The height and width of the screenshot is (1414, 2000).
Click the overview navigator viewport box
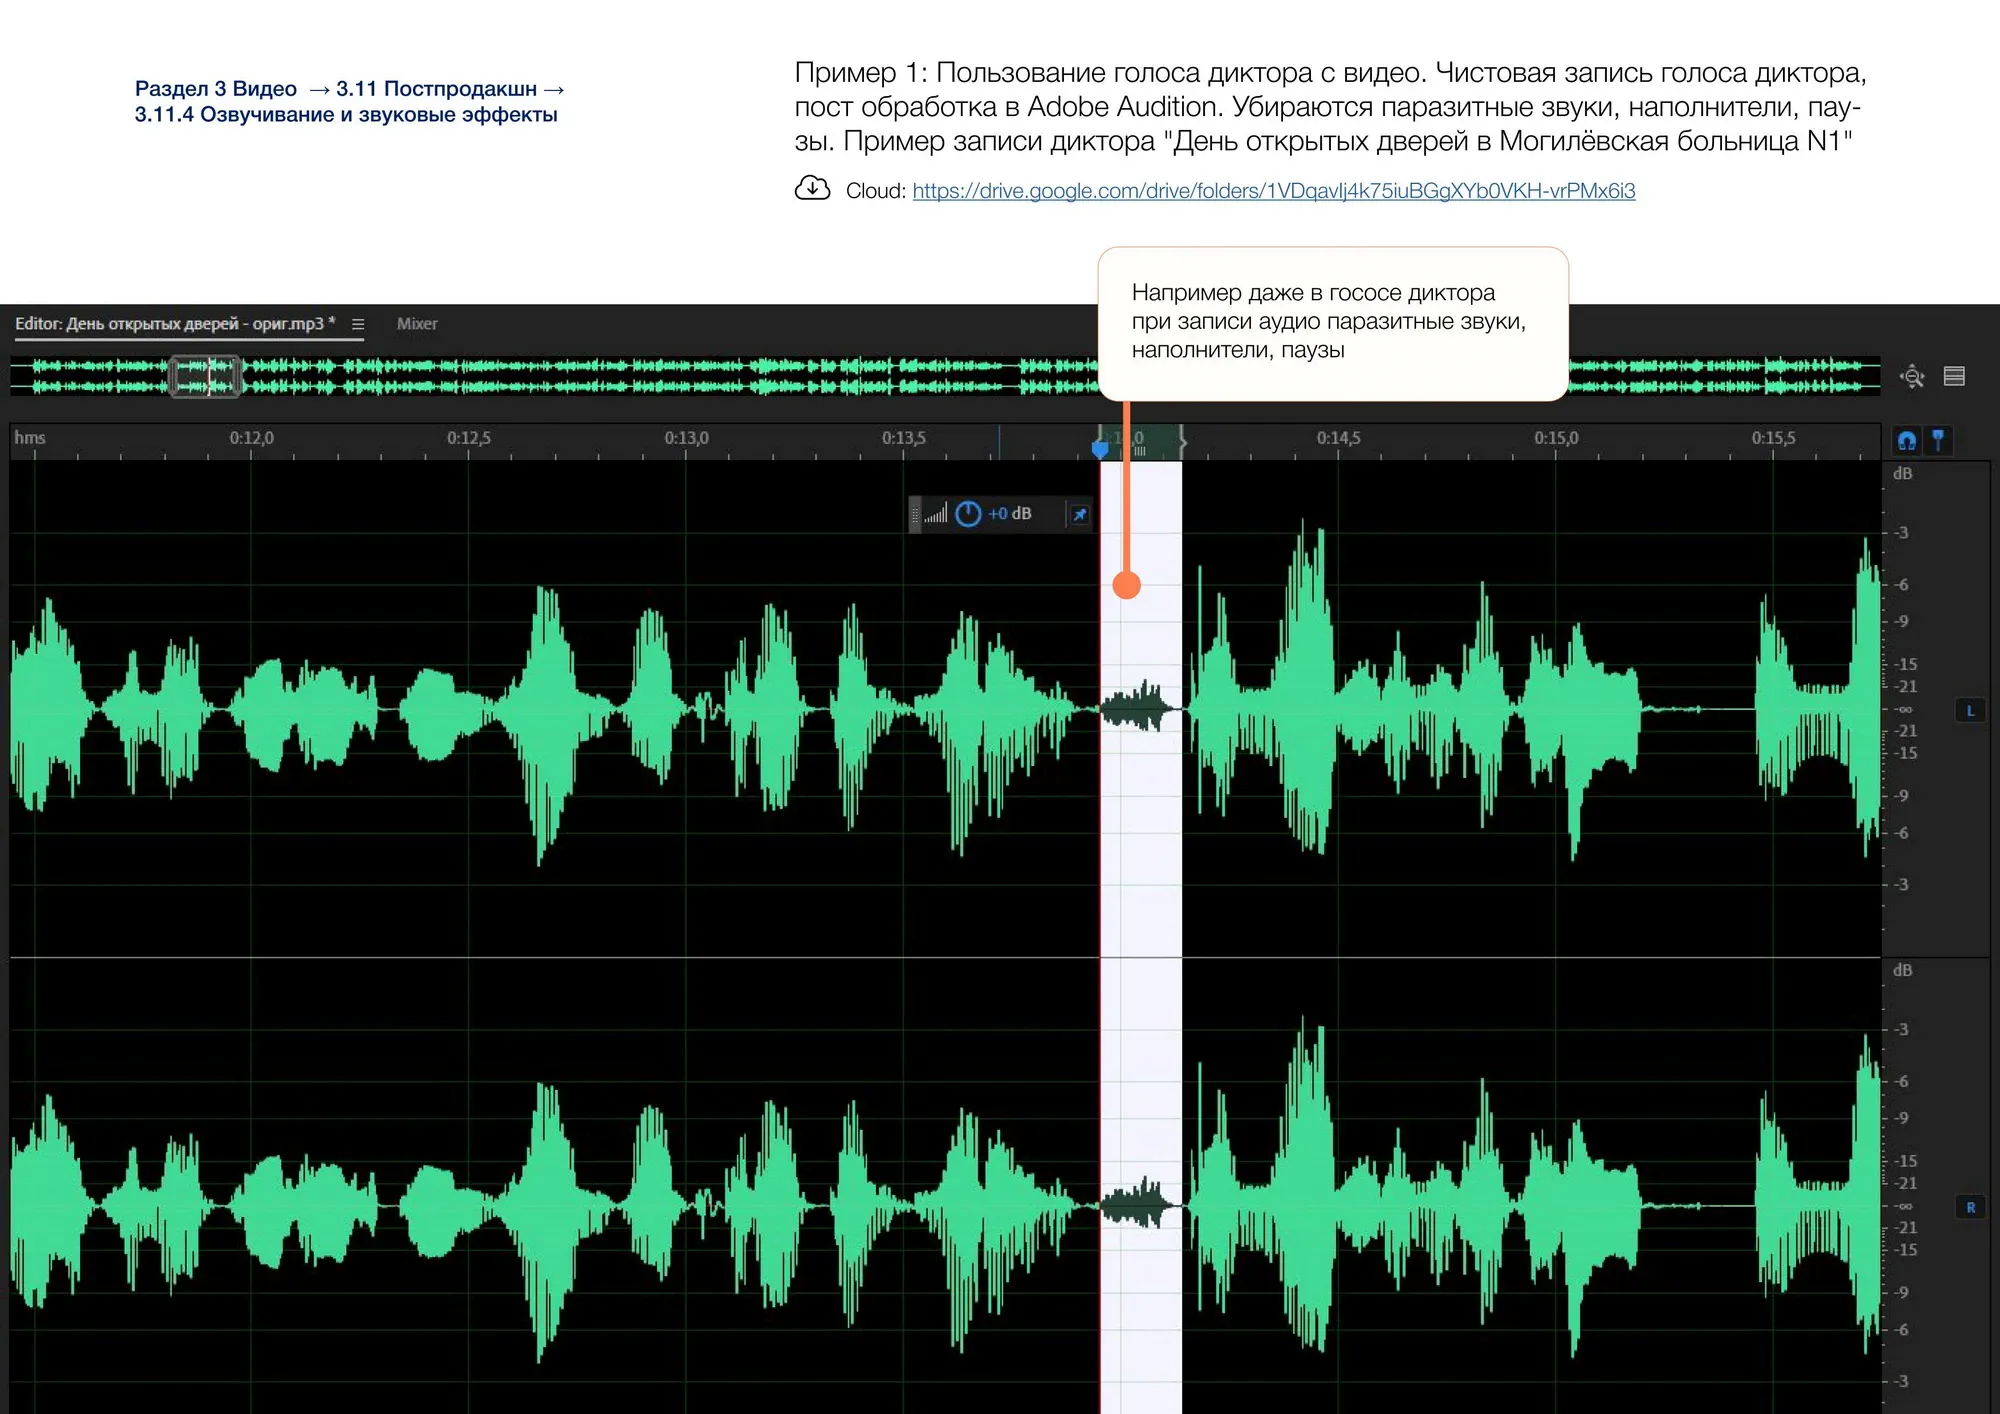click(x=205, y=377)
